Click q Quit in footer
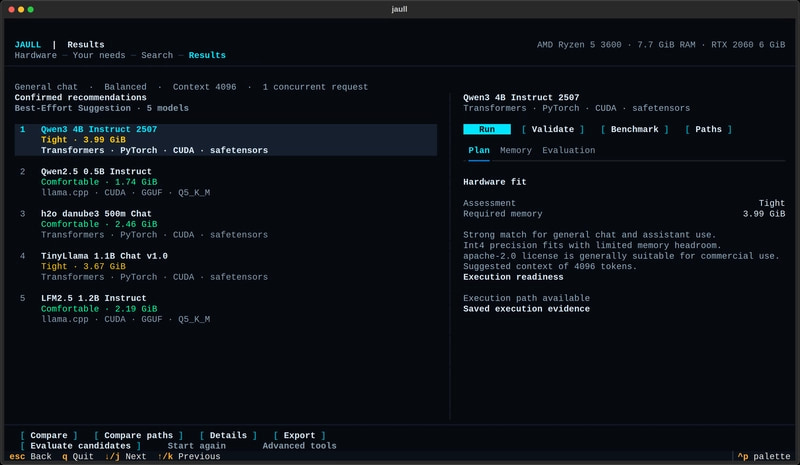 click(x=78, y=456)
